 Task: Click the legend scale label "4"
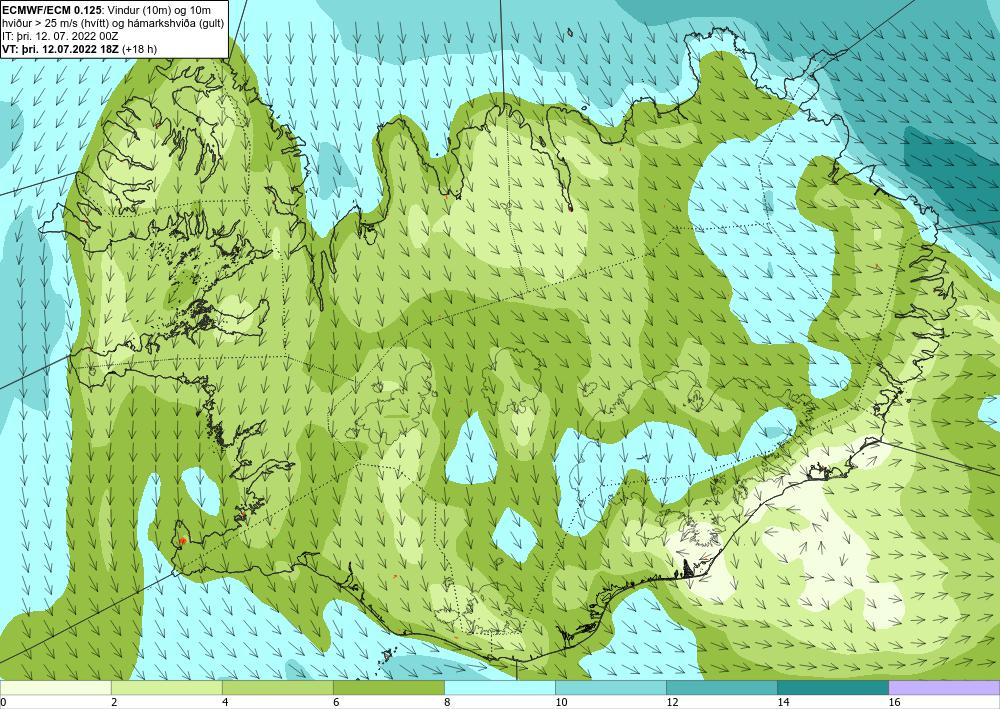pos(225,703)
